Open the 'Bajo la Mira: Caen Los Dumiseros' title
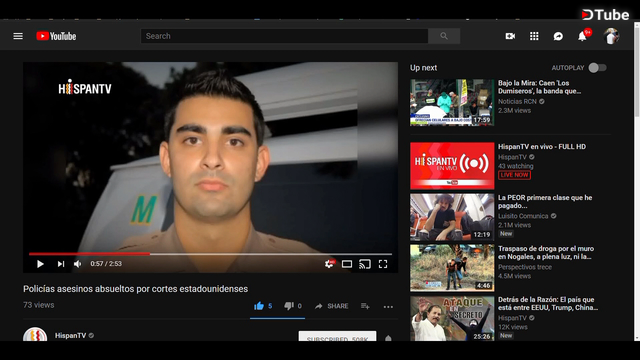 pyautogui.click(x=539, y=87)
